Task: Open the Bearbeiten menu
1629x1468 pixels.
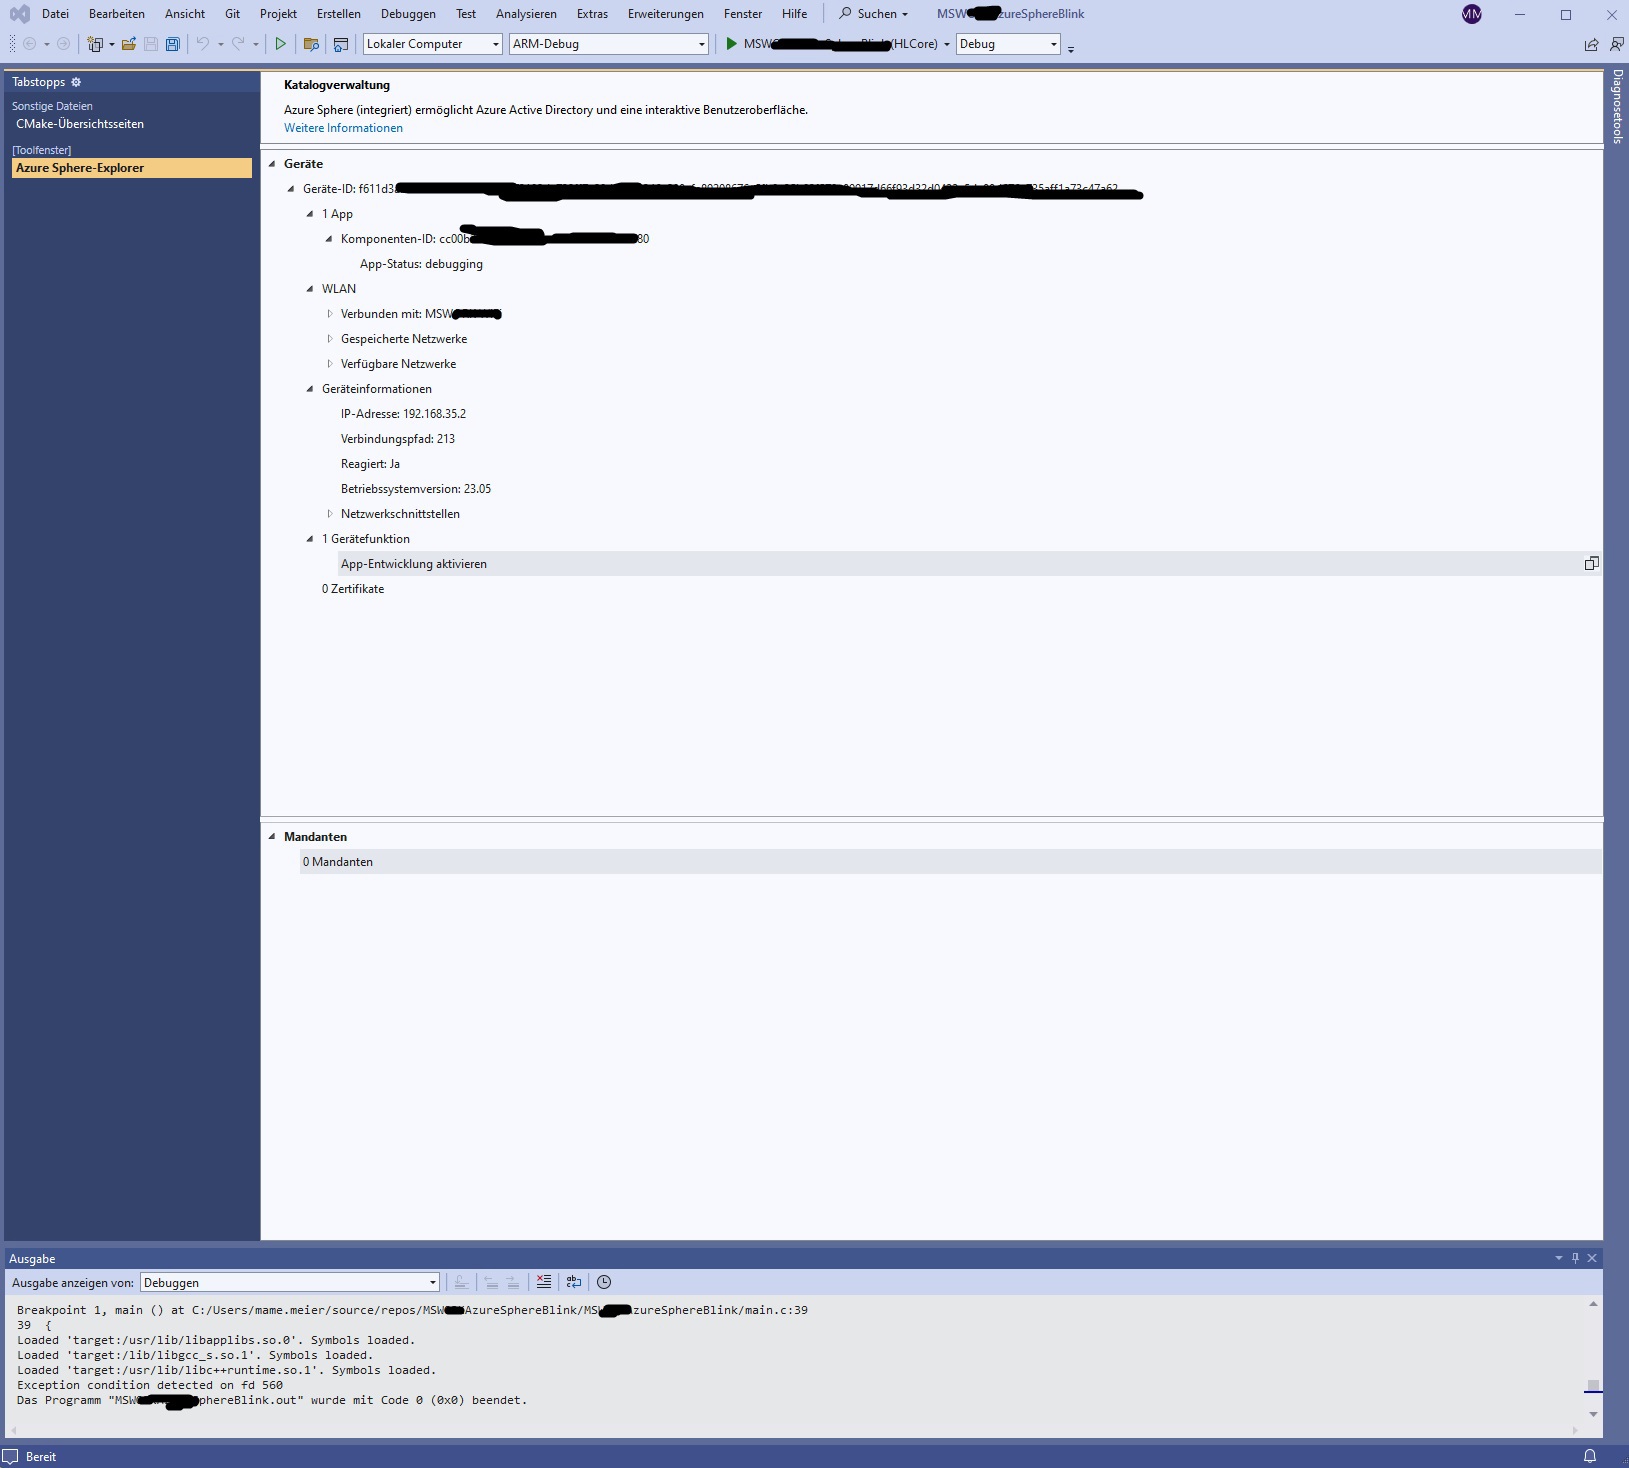Action: click(117, 14)
